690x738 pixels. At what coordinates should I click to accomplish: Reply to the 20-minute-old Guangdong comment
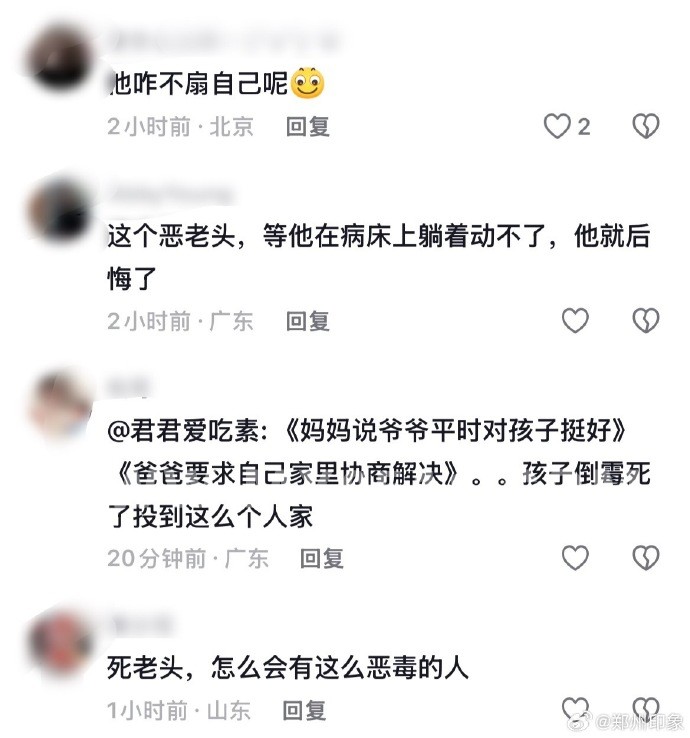click(x=322, y=559)
